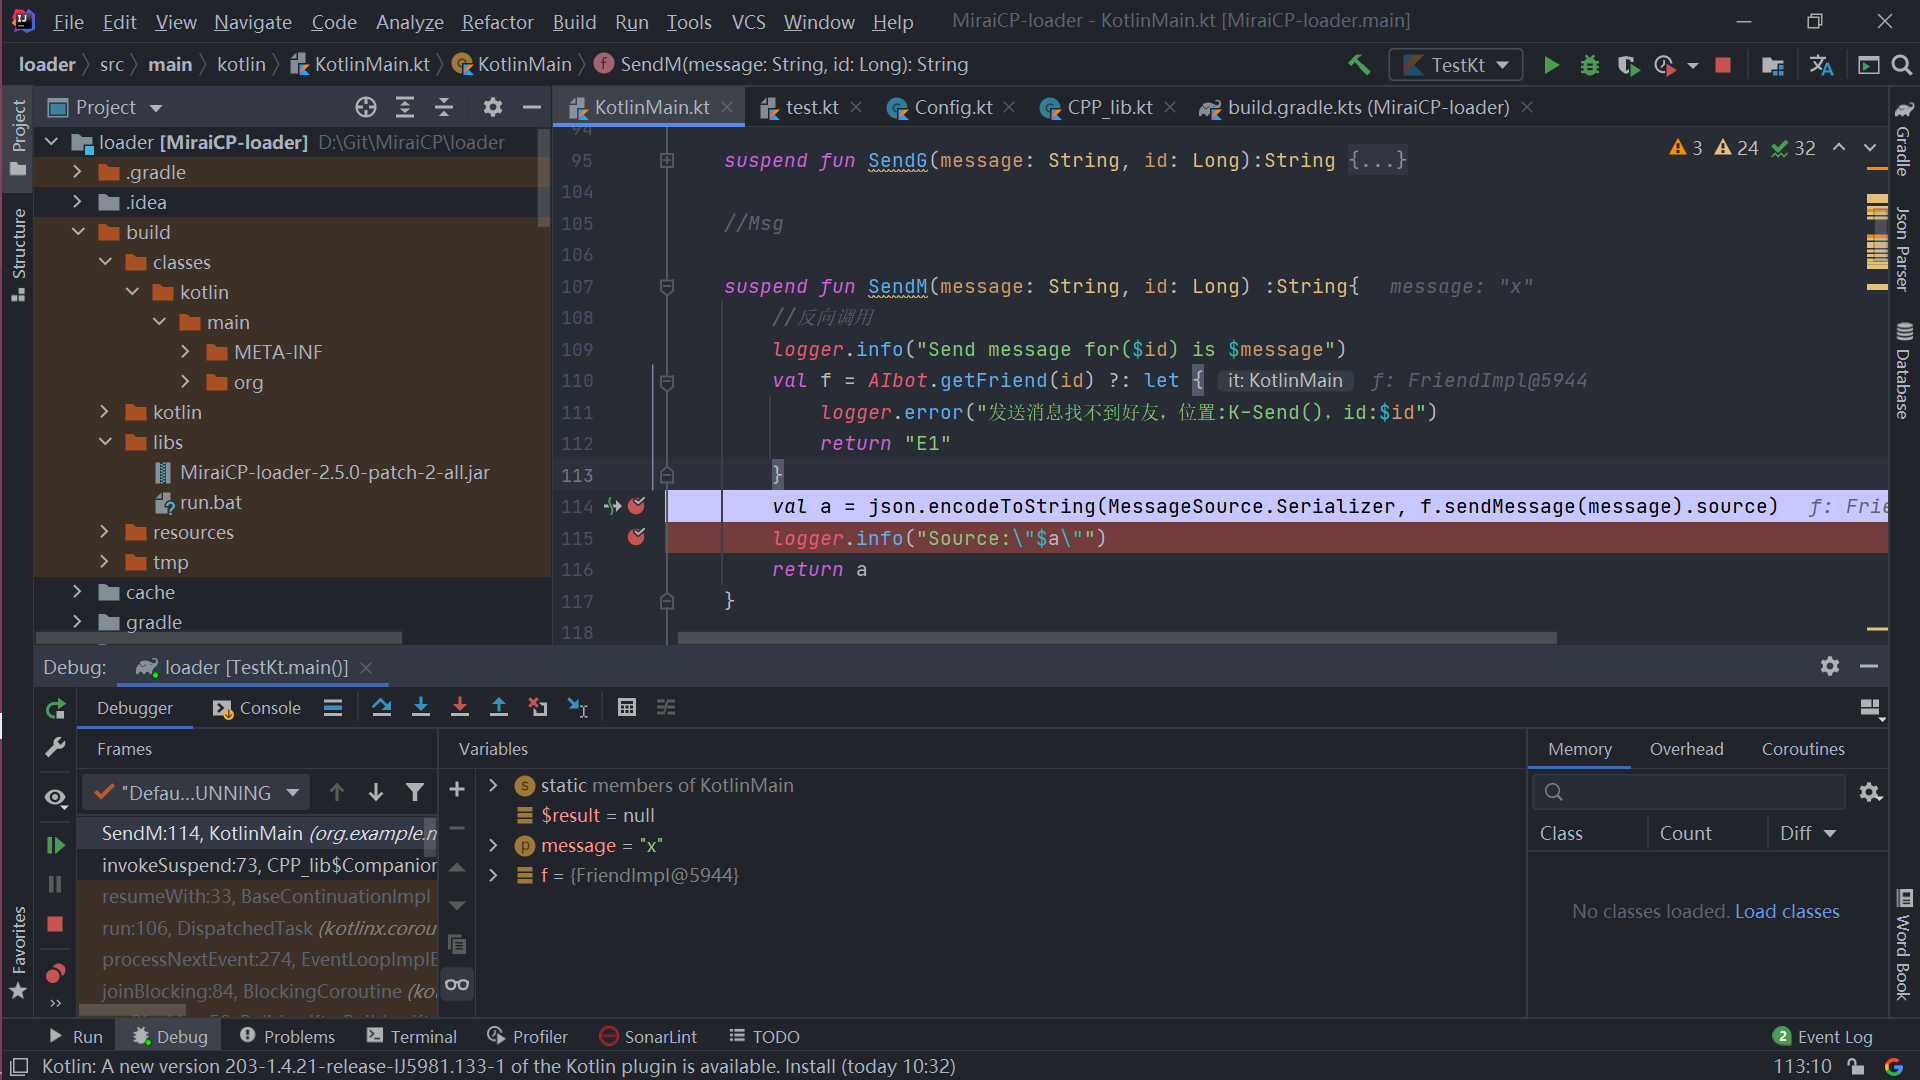Open the Refactor menu

coord(497,21)
